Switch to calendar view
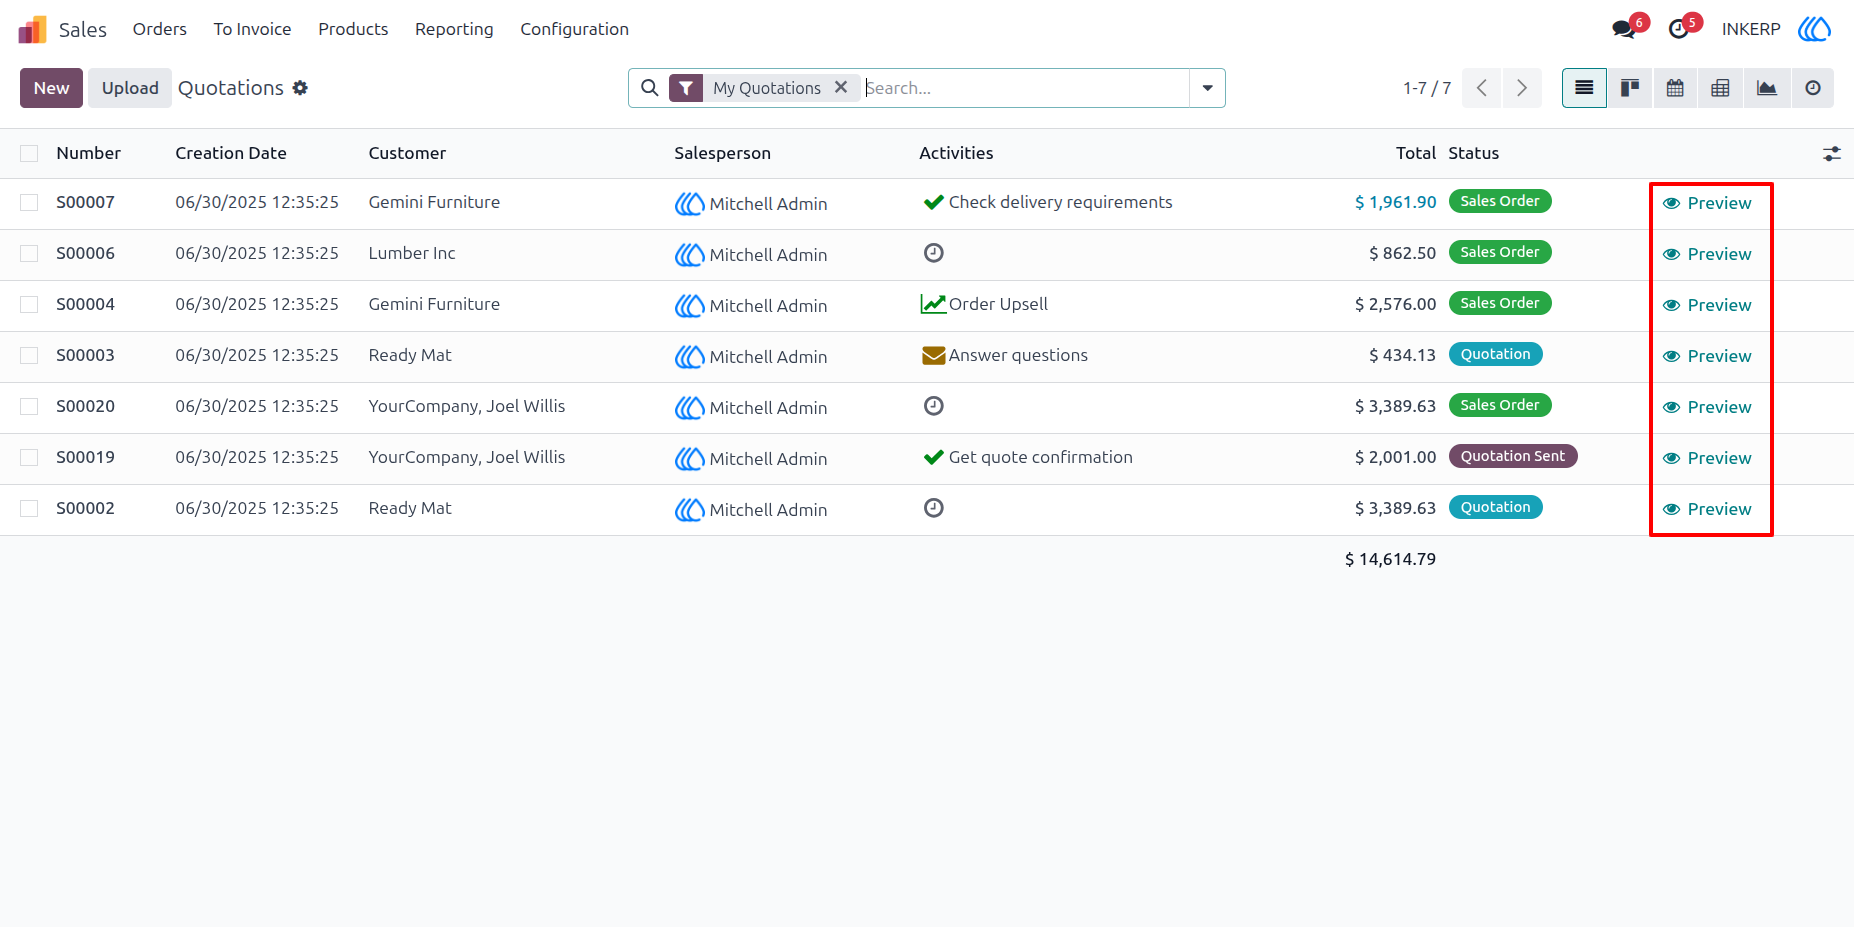The image size is (1854, 927). 1675,88
